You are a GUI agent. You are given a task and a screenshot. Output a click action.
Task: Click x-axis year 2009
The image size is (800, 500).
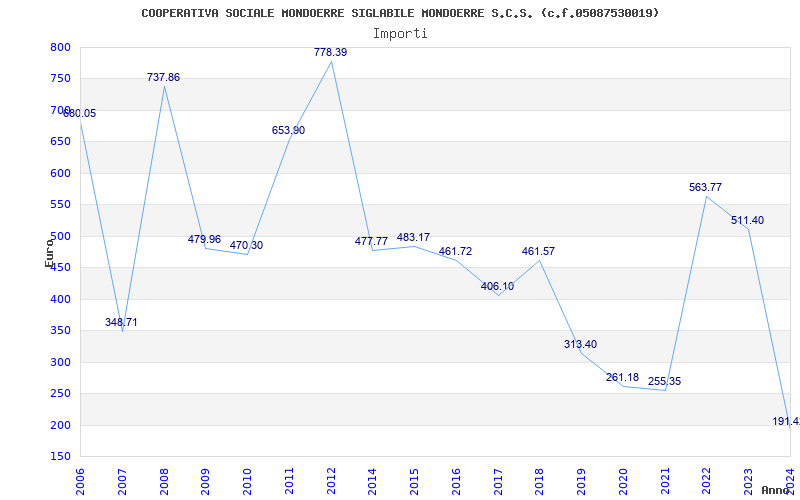205,481
